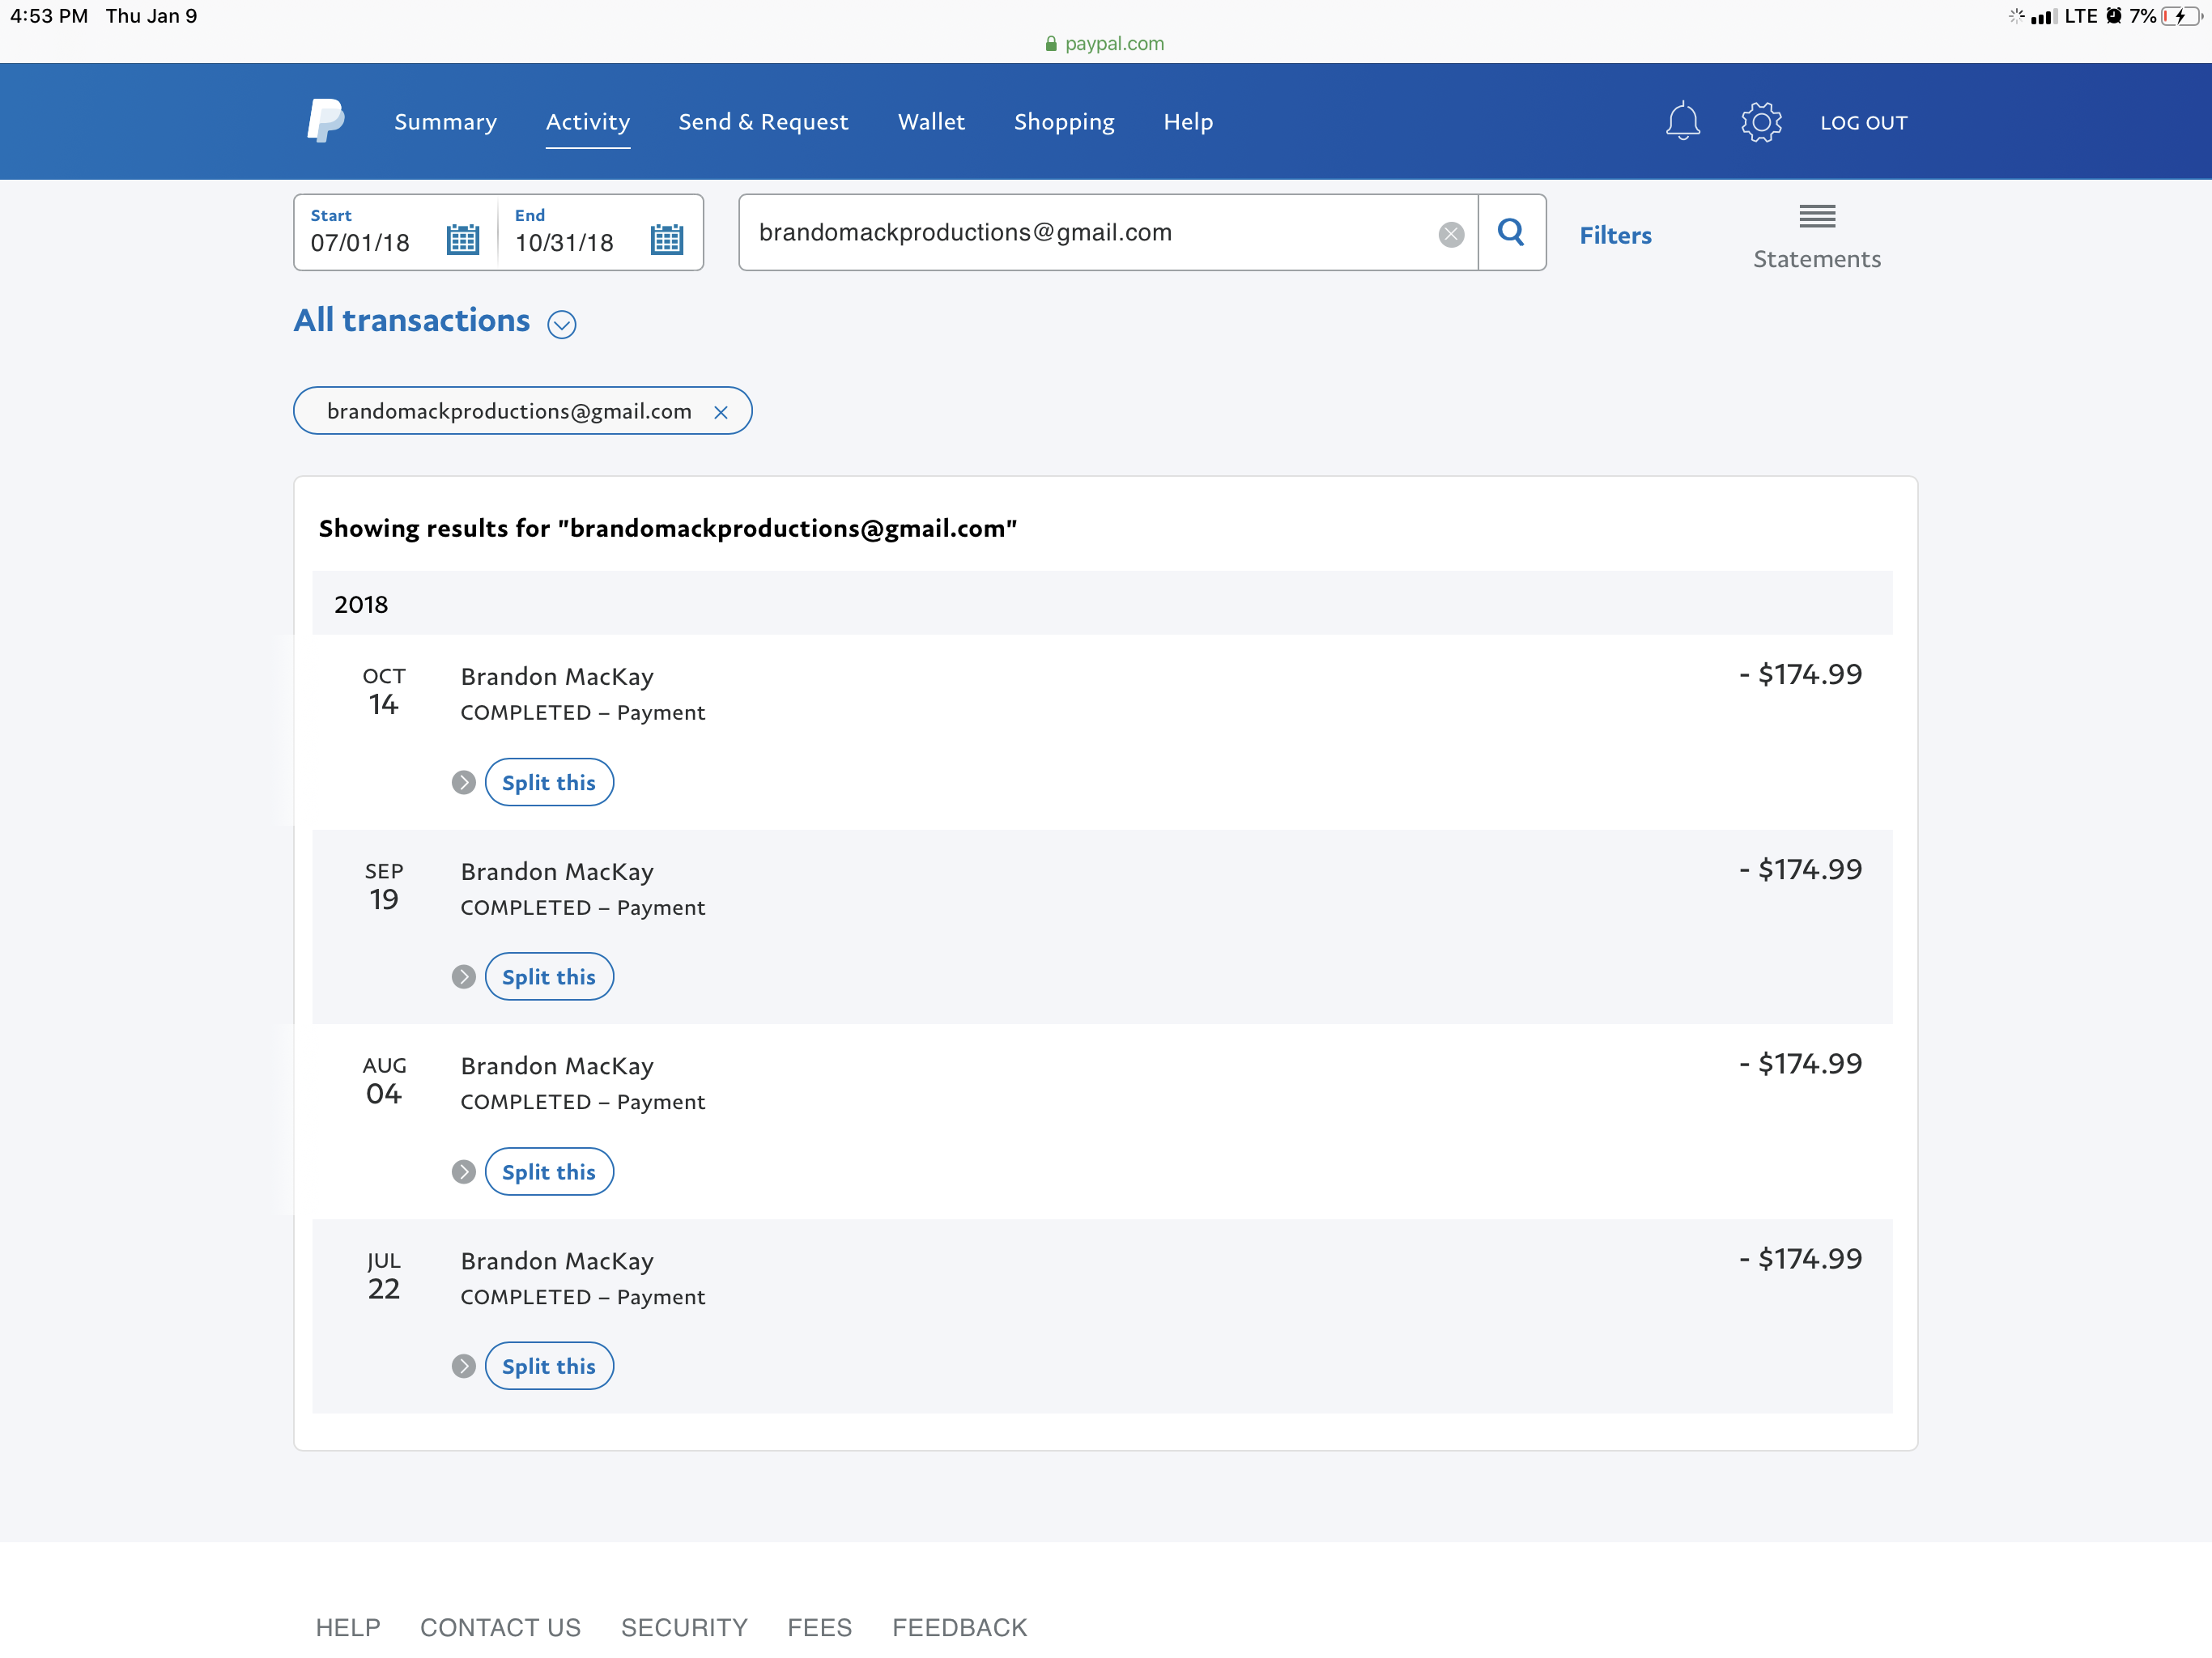The height and width of the screenshot is (1658, 2212).
Task: Open FEEDBACK footer link
Action: [959, 1627]
